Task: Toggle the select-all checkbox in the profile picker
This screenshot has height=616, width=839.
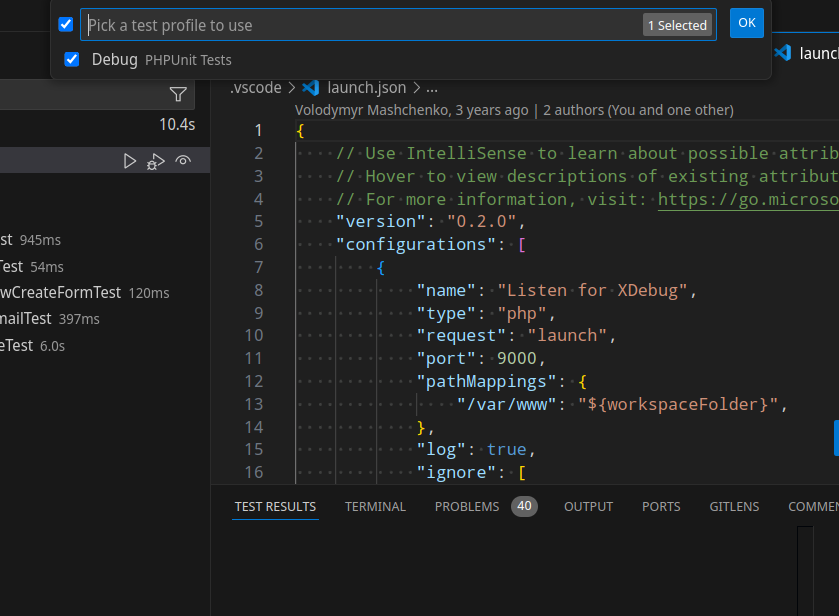Action: click(x=66, y=24)
